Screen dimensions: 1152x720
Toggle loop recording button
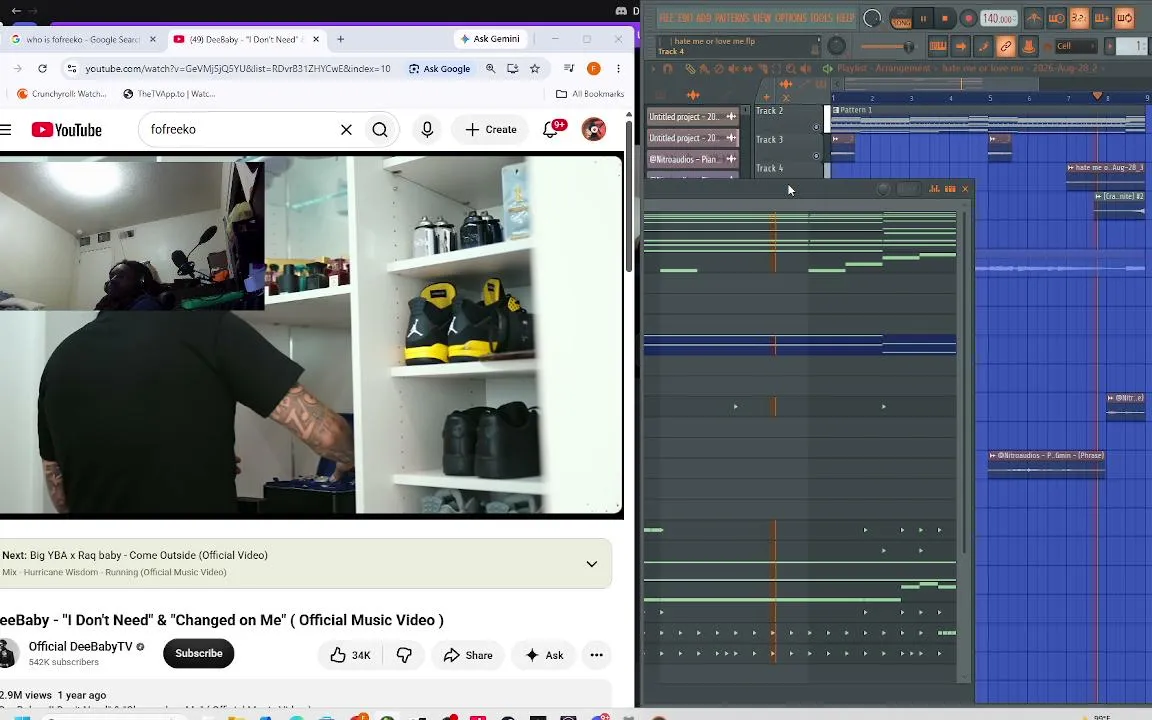1124,18
